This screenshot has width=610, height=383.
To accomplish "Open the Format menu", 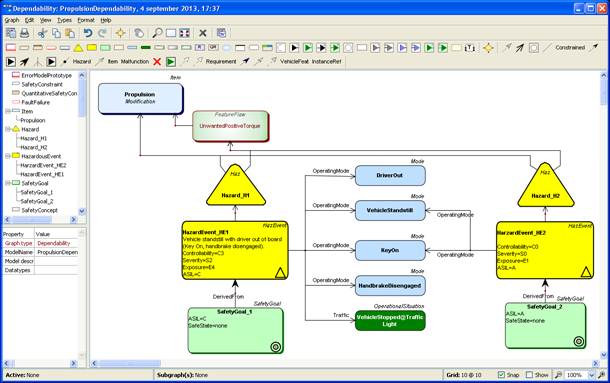I will (x=86, y=20).
